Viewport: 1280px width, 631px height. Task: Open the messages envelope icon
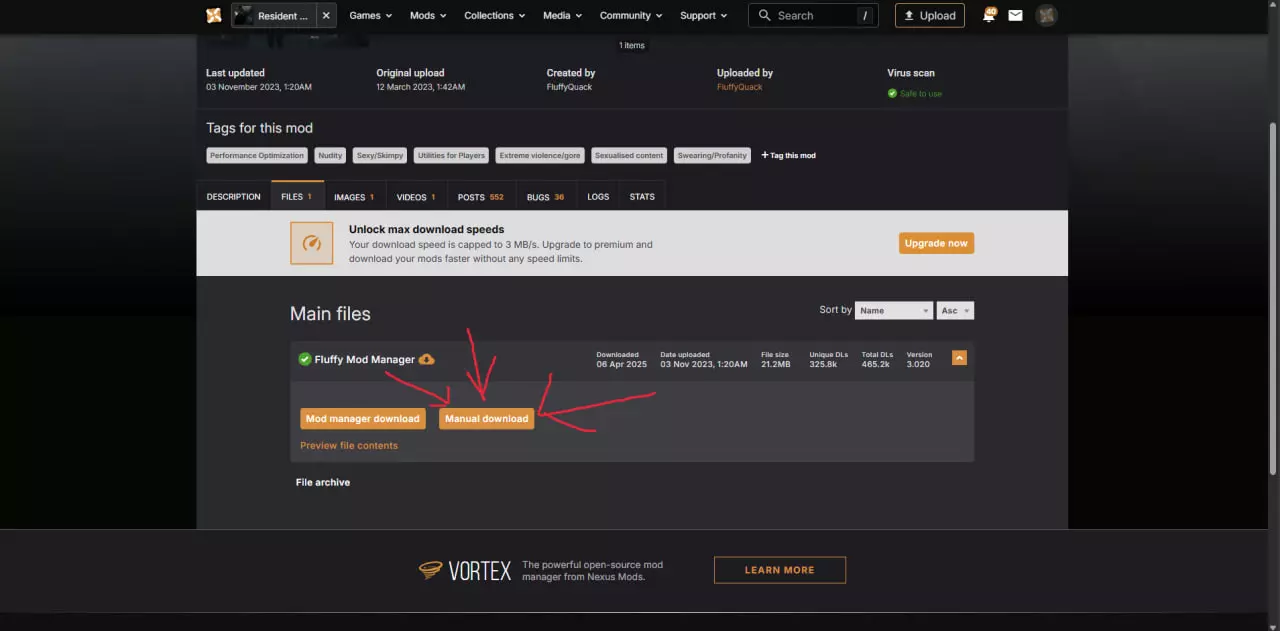[x=1016, y=16]
